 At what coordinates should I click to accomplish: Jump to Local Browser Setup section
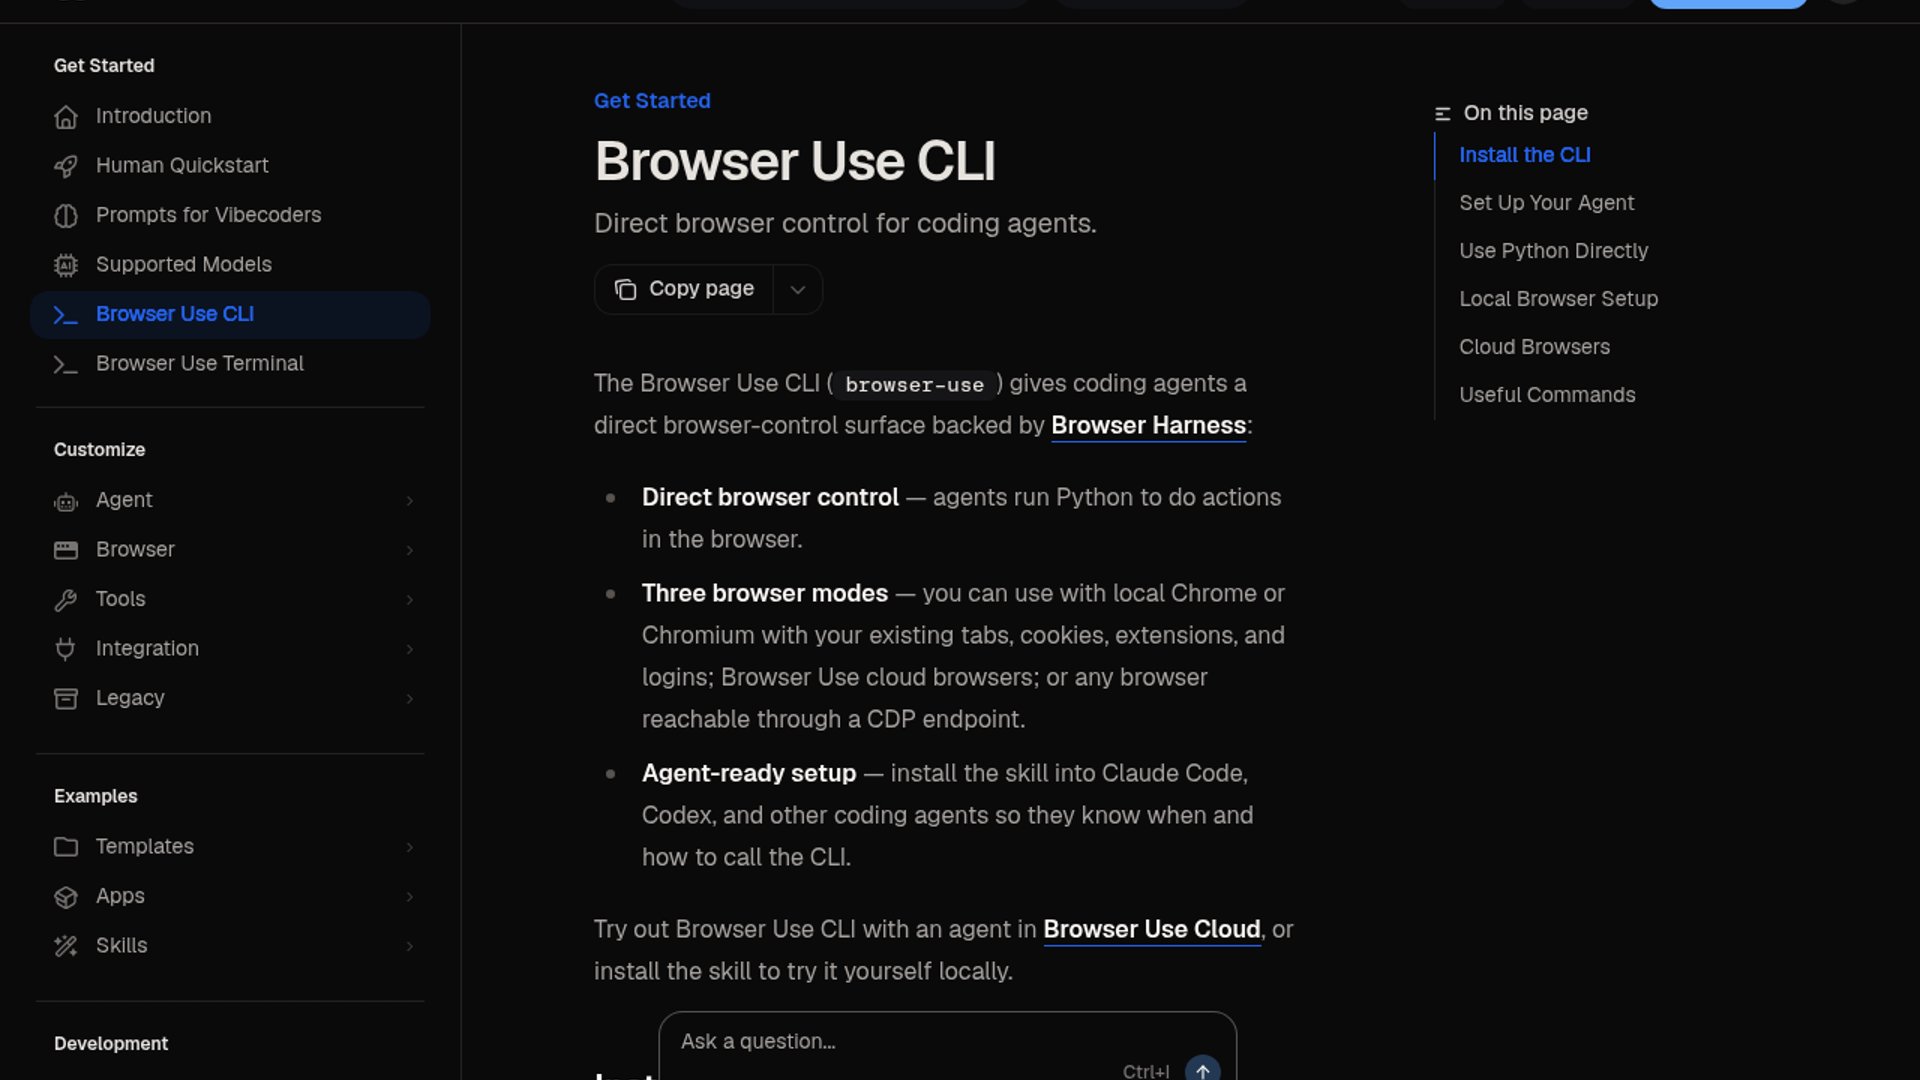(x=1558, y=299)
